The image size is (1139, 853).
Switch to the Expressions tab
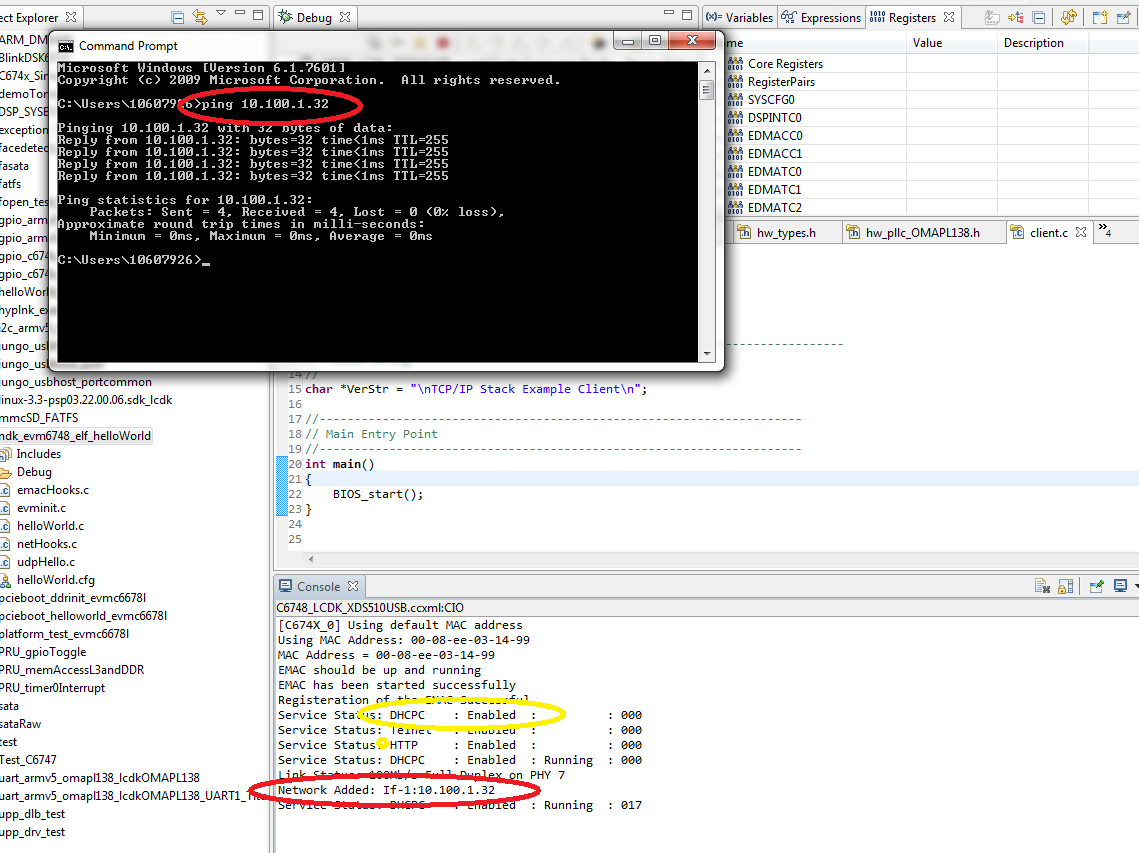point(822,17)
